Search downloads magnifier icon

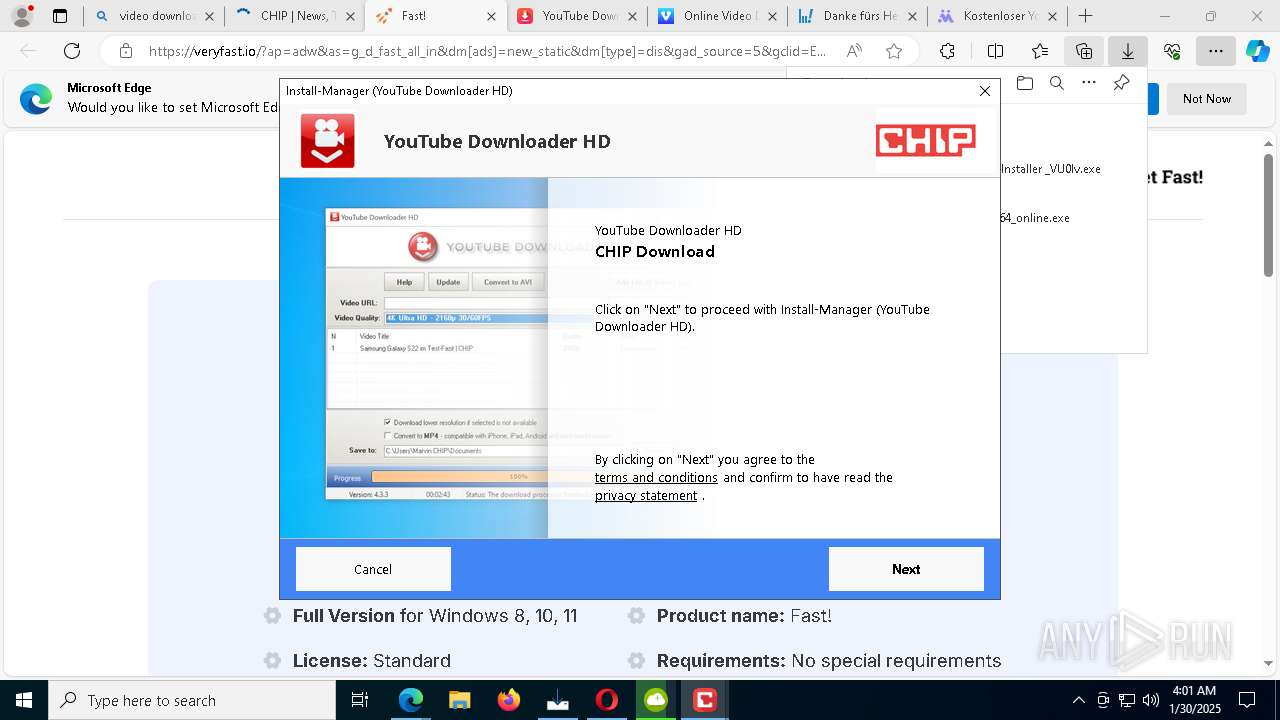[1057, 83]
